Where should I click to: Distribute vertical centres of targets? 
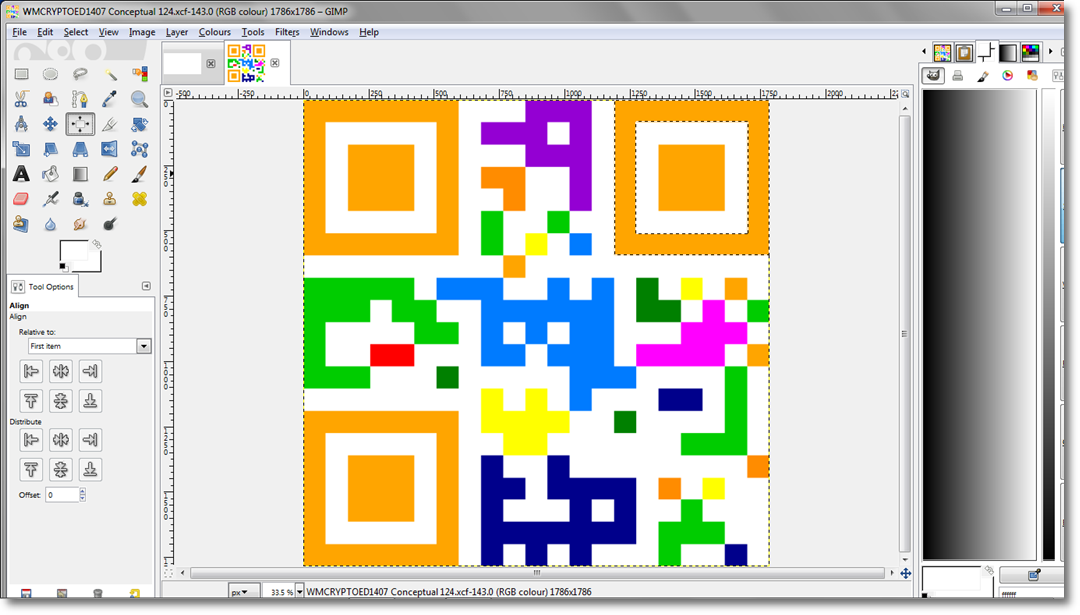click(x=61, y=469)
